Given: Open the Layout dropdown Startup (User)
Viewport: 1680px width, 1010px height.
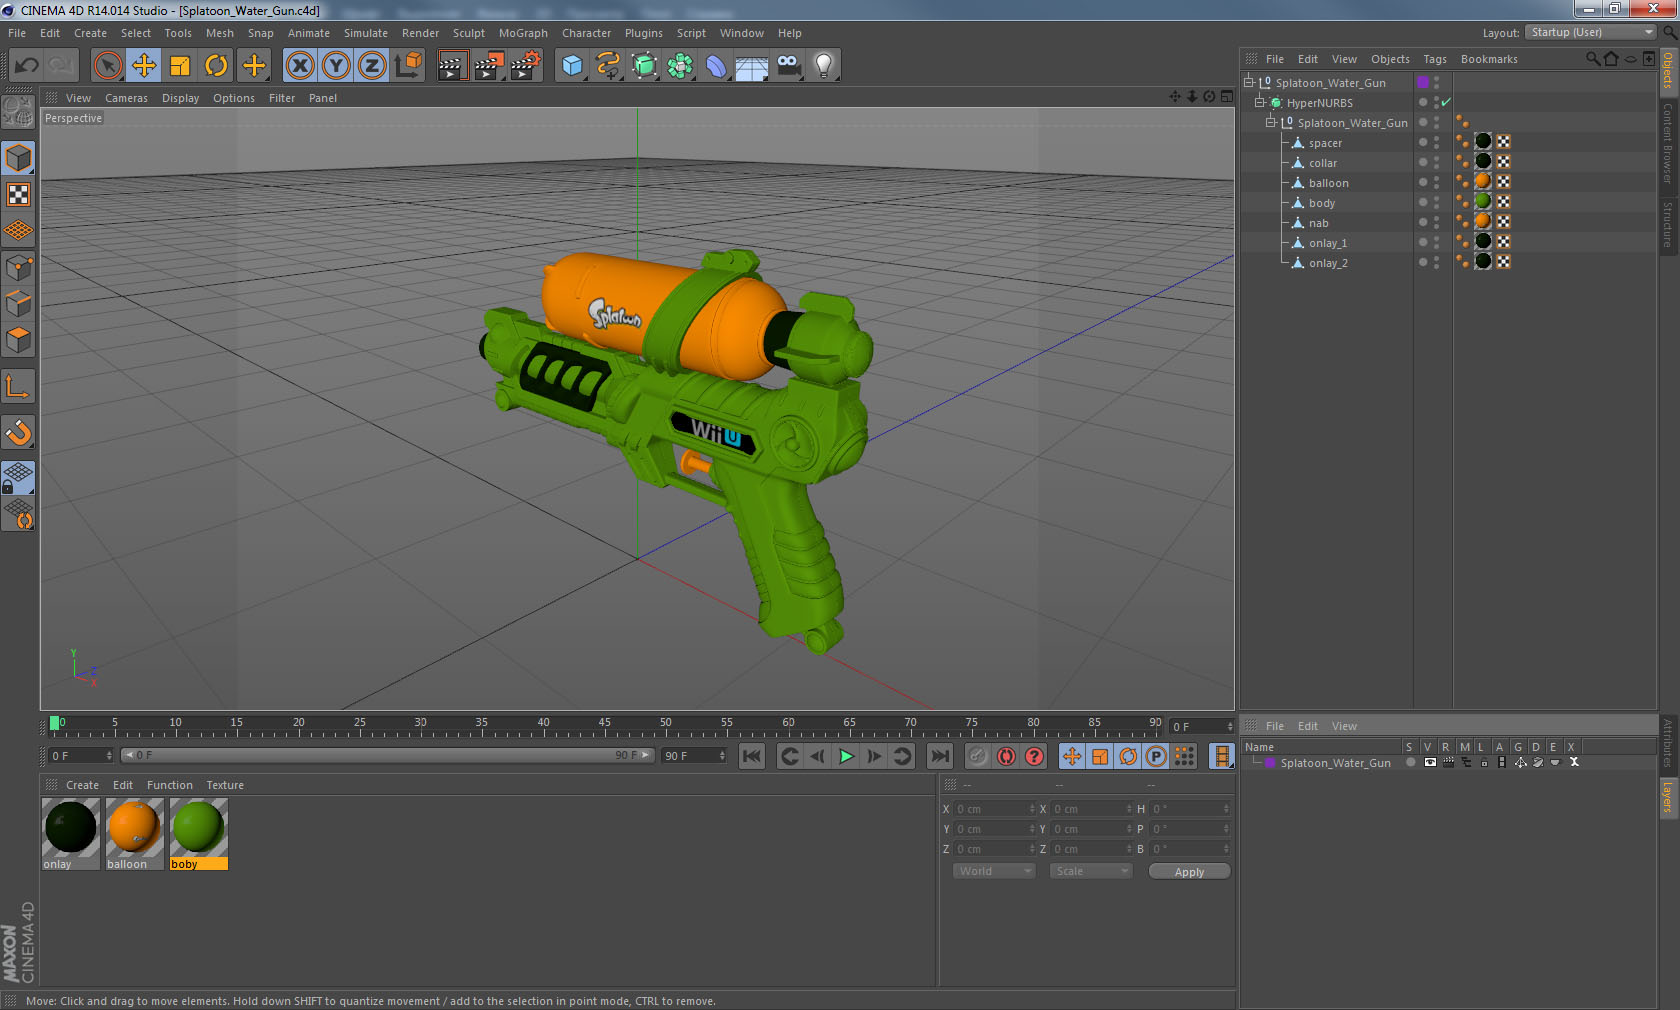Looking at the screenshot, I should (x=1592, y=32).
